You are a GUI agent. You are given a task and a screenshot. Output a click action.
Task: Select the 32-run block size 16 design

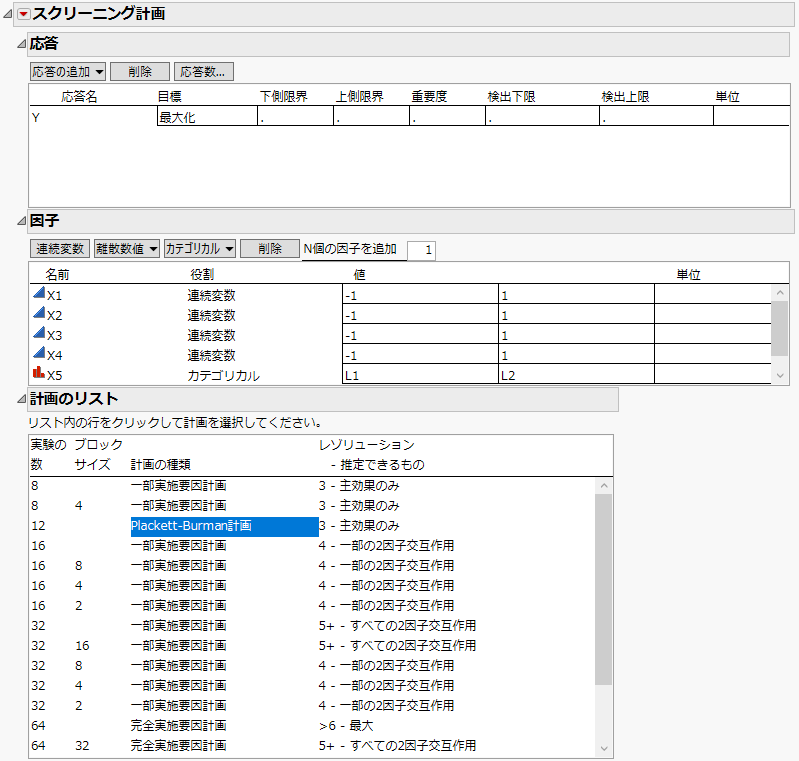[x=311, y=645]
